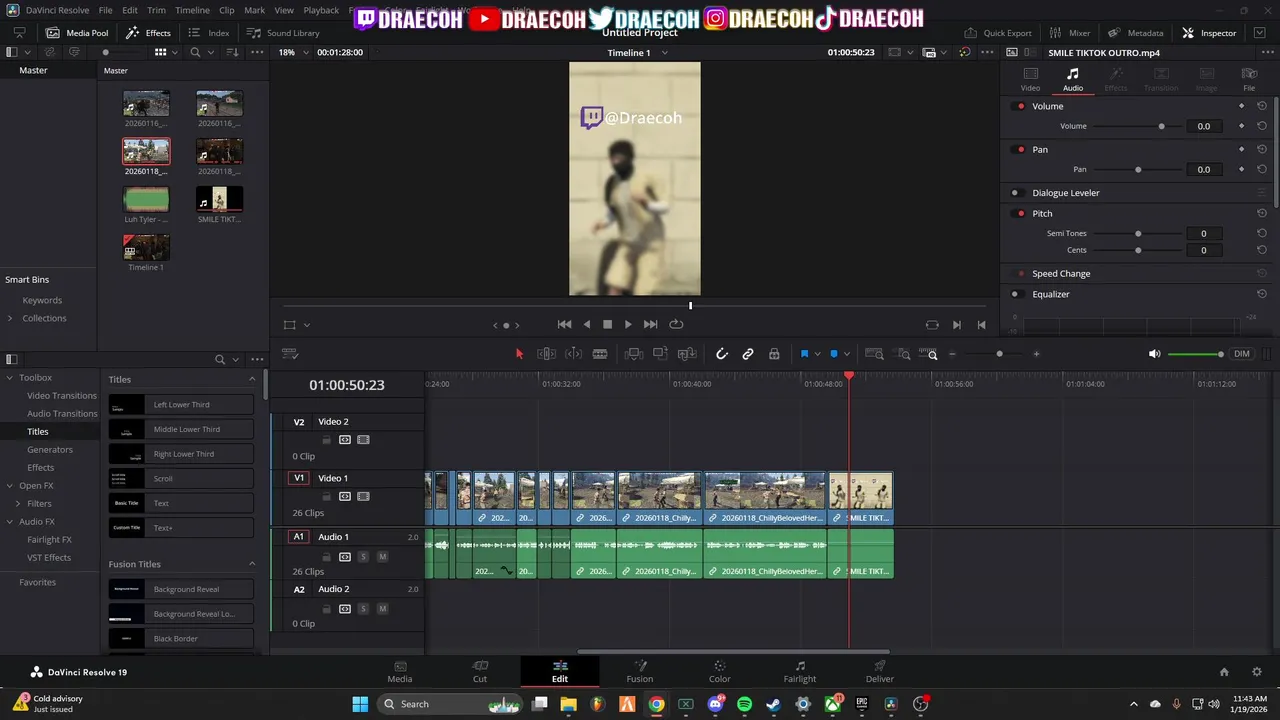The width and height of the screenshot is (1280, 720).
Task: Expand the Collections smart bin
Action: click(10, 318)
